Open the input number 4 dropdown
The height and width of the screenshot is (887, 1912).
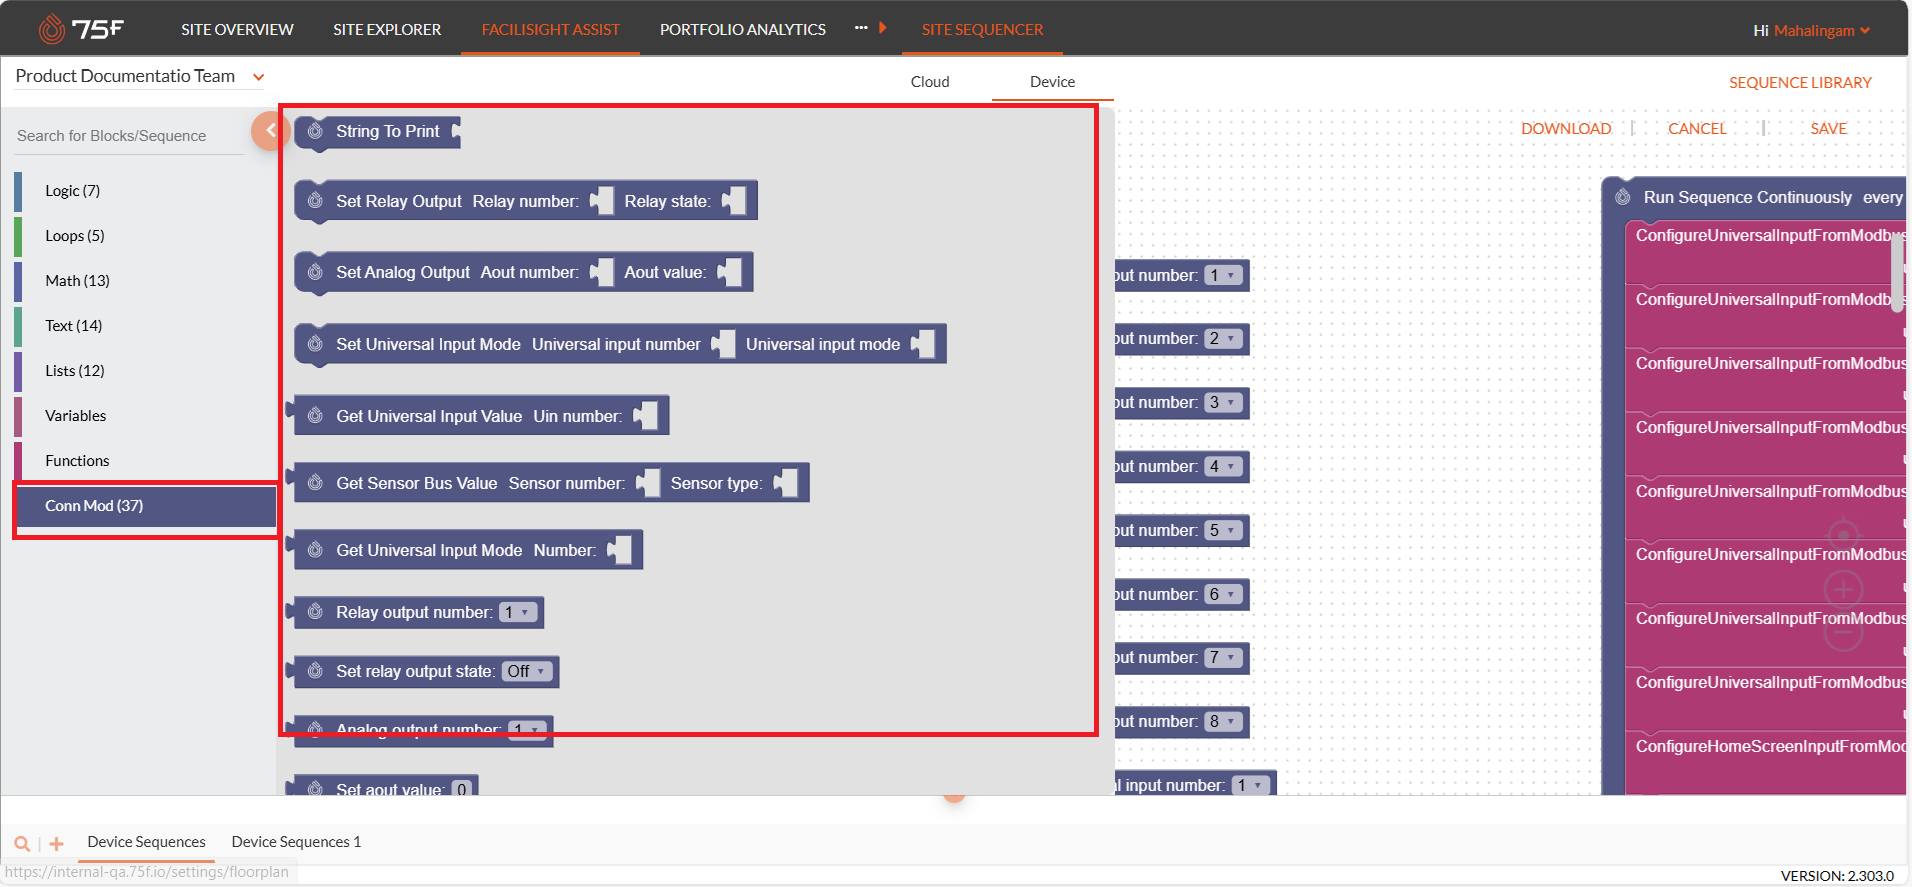click(1223, 466)
